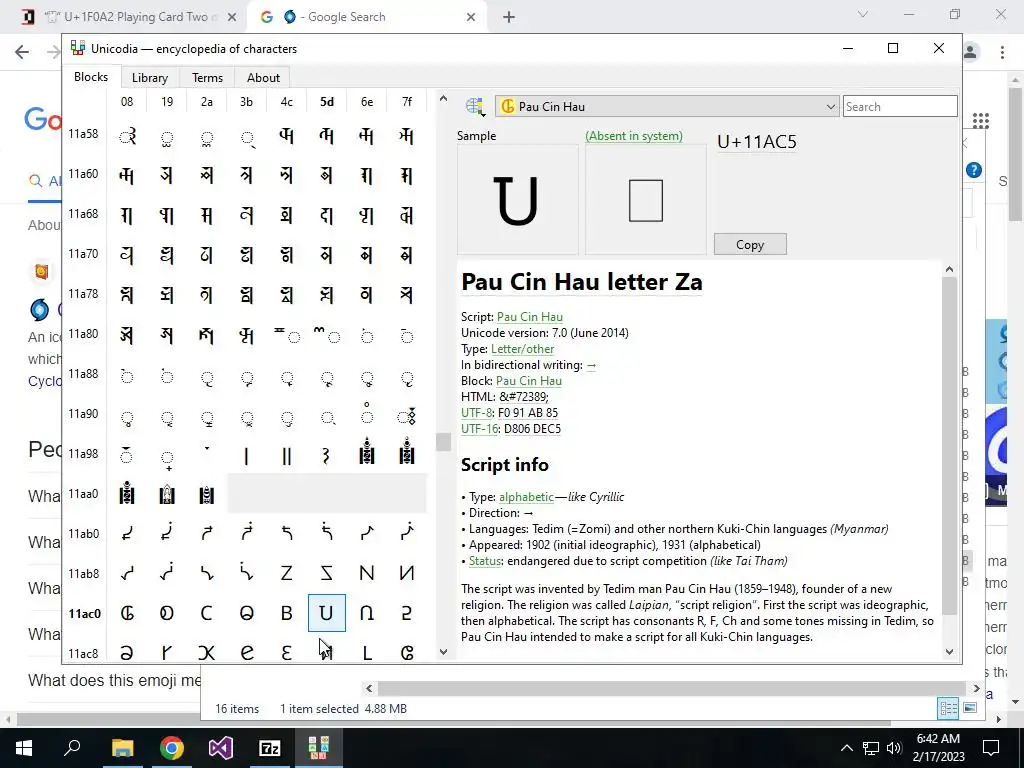The height and width of the screenshot is (768, 1024).
Task: Open a new browser tab
Action: (x=509, y=17)
